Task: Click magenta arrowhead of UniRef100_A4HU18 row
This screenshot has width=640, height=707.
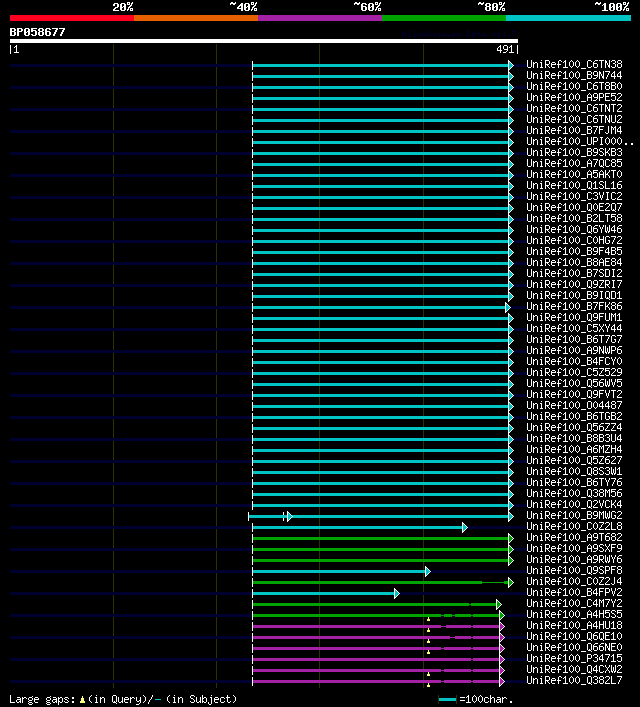Action: tap(502, 627)
